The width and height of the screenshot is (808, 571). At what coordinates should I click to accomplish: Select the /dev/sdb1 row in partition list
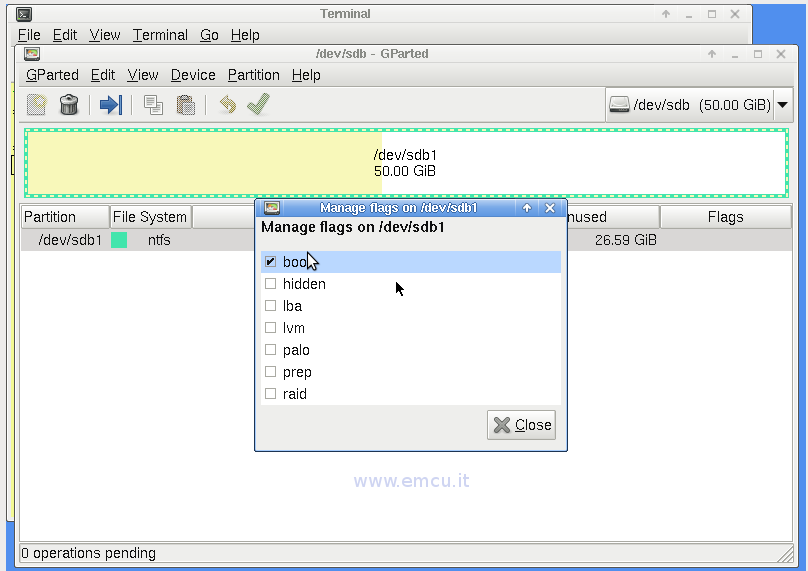point(406,240)
